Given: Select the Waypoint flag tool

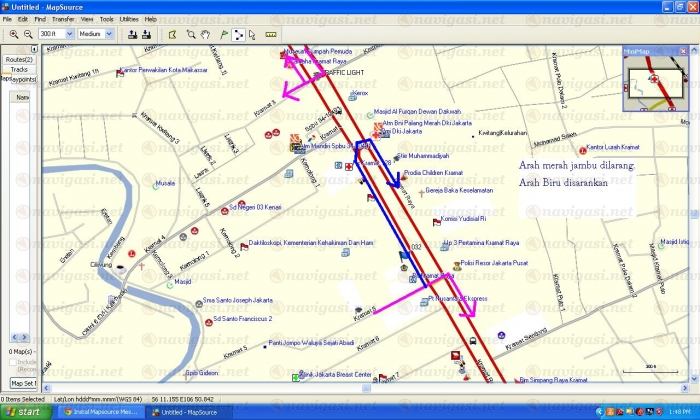Looking at the screenshot, I should click(x=221, y=34).
